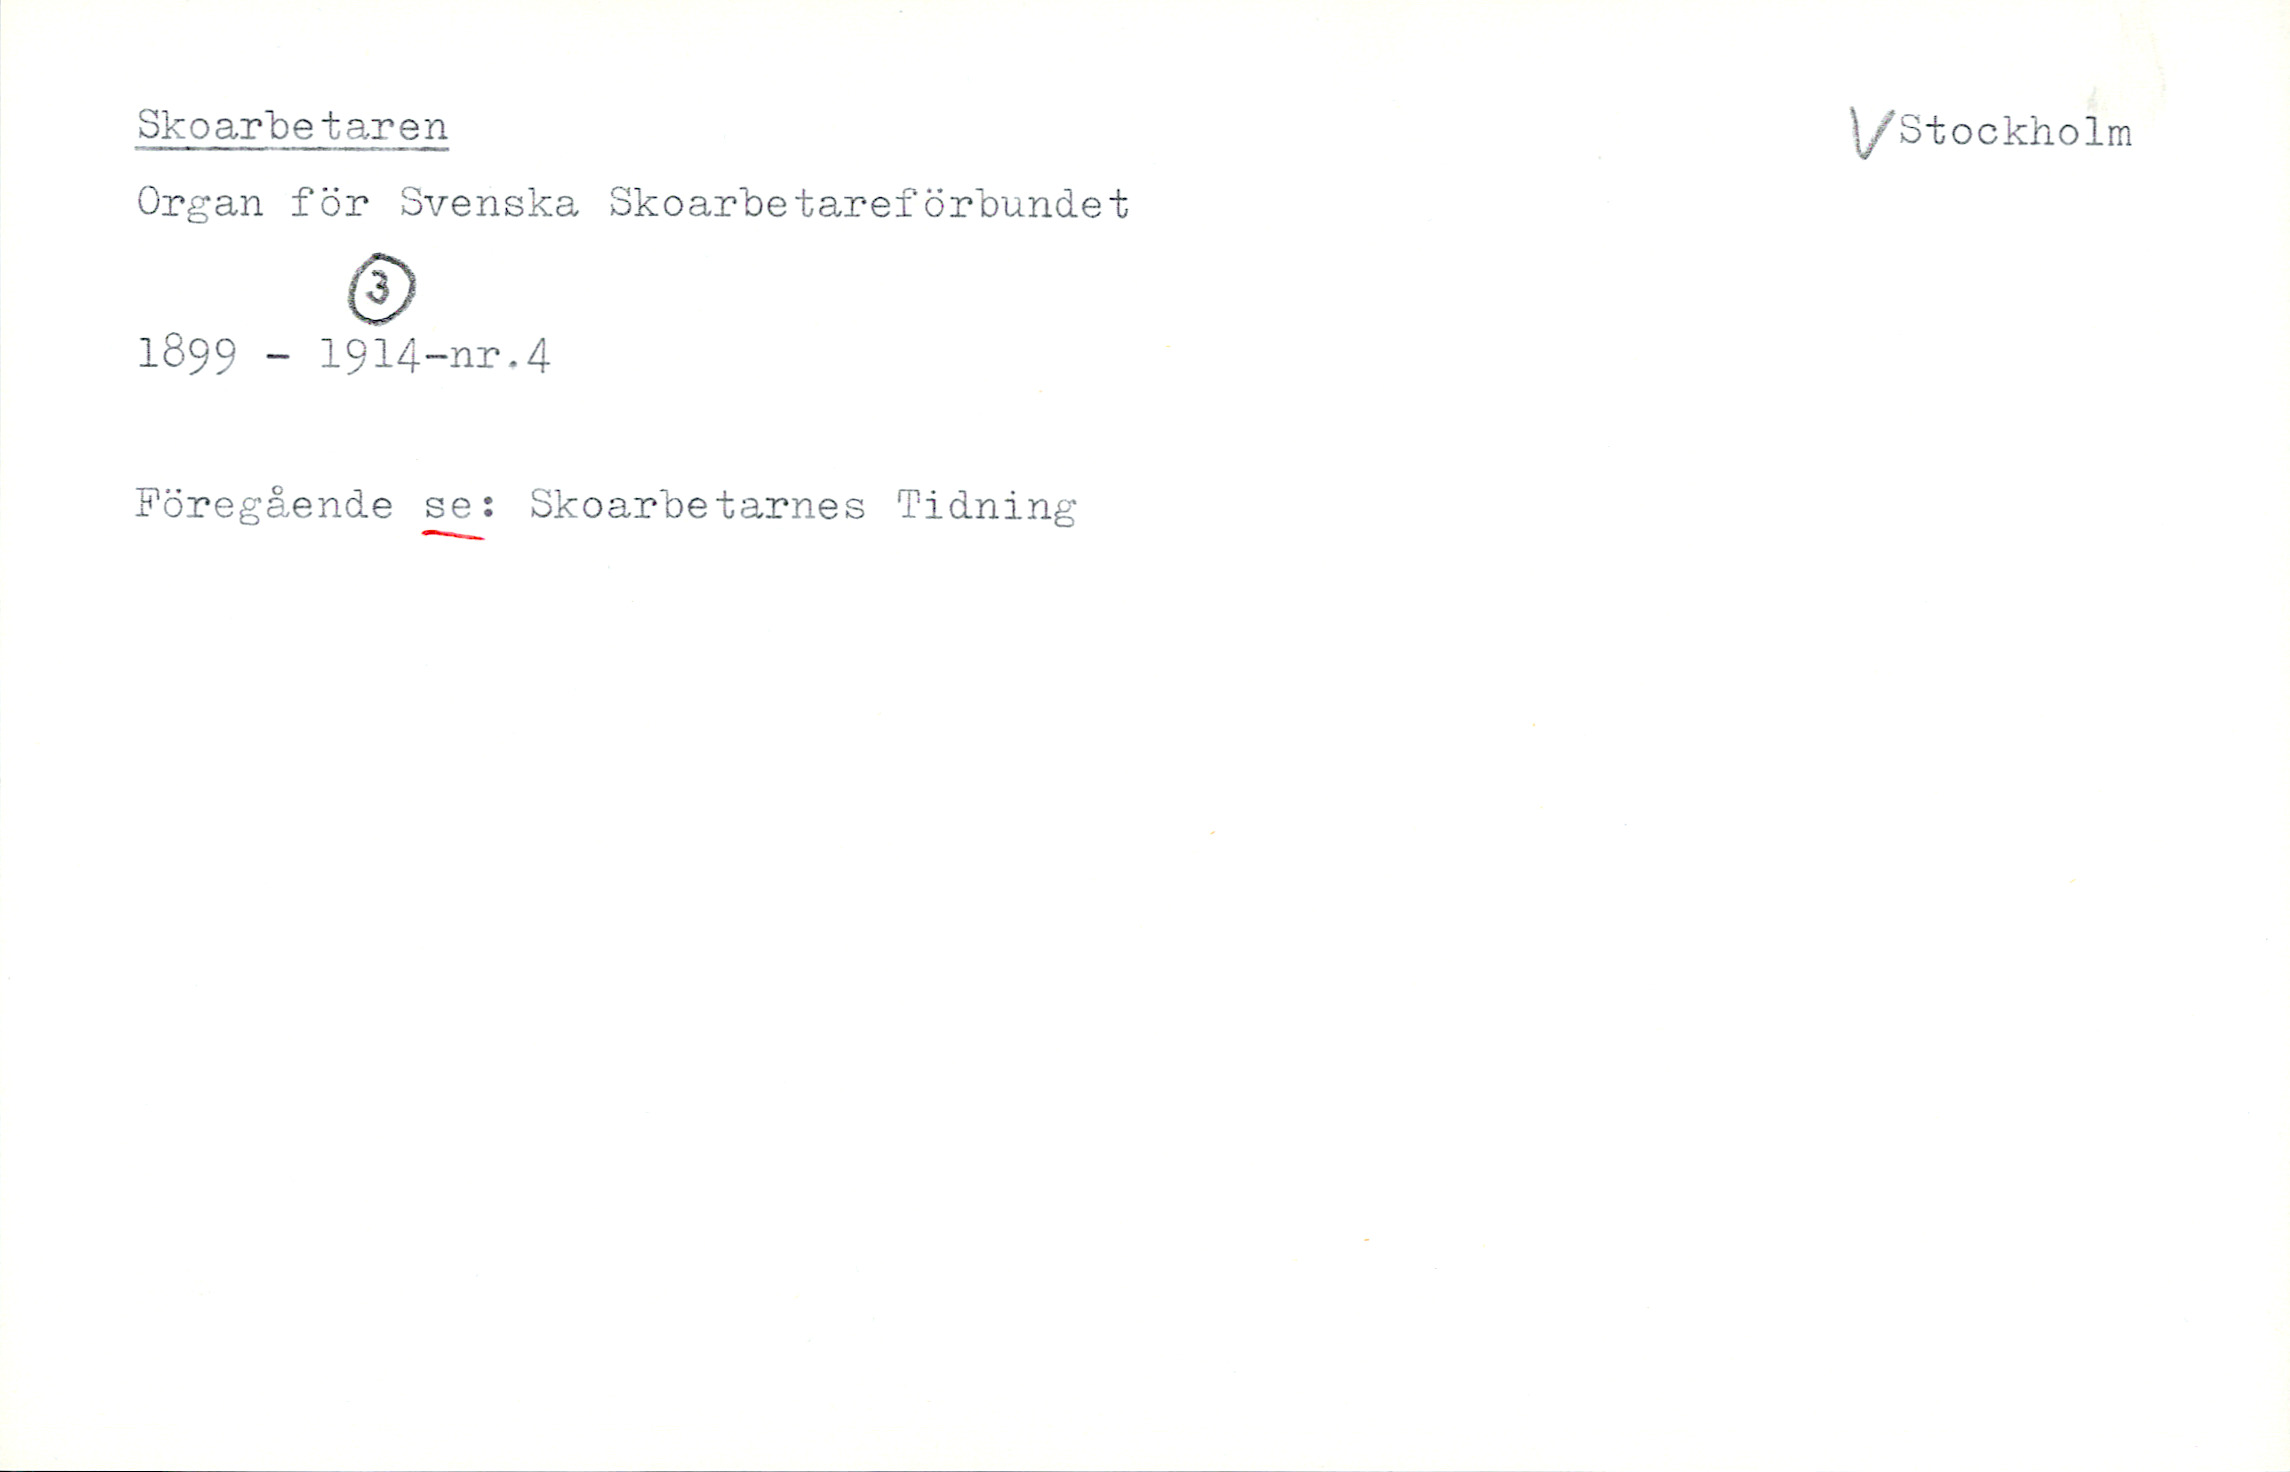Click the dash between 1899 and 1914
Screen dimensions: 2290x1472
pos(279,357)
